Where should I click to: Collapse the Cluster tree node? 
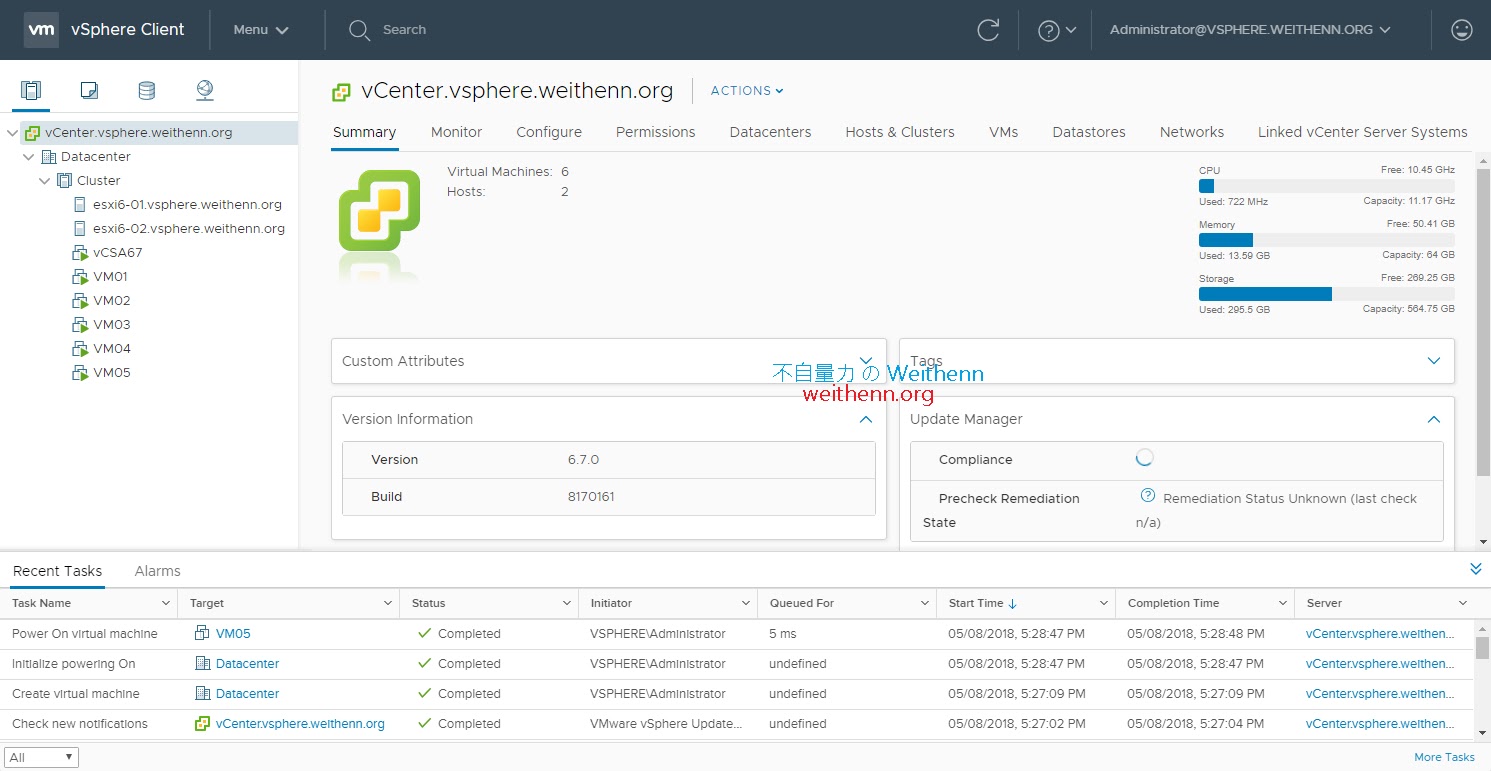pyautogui.click(x=44, y=180)
